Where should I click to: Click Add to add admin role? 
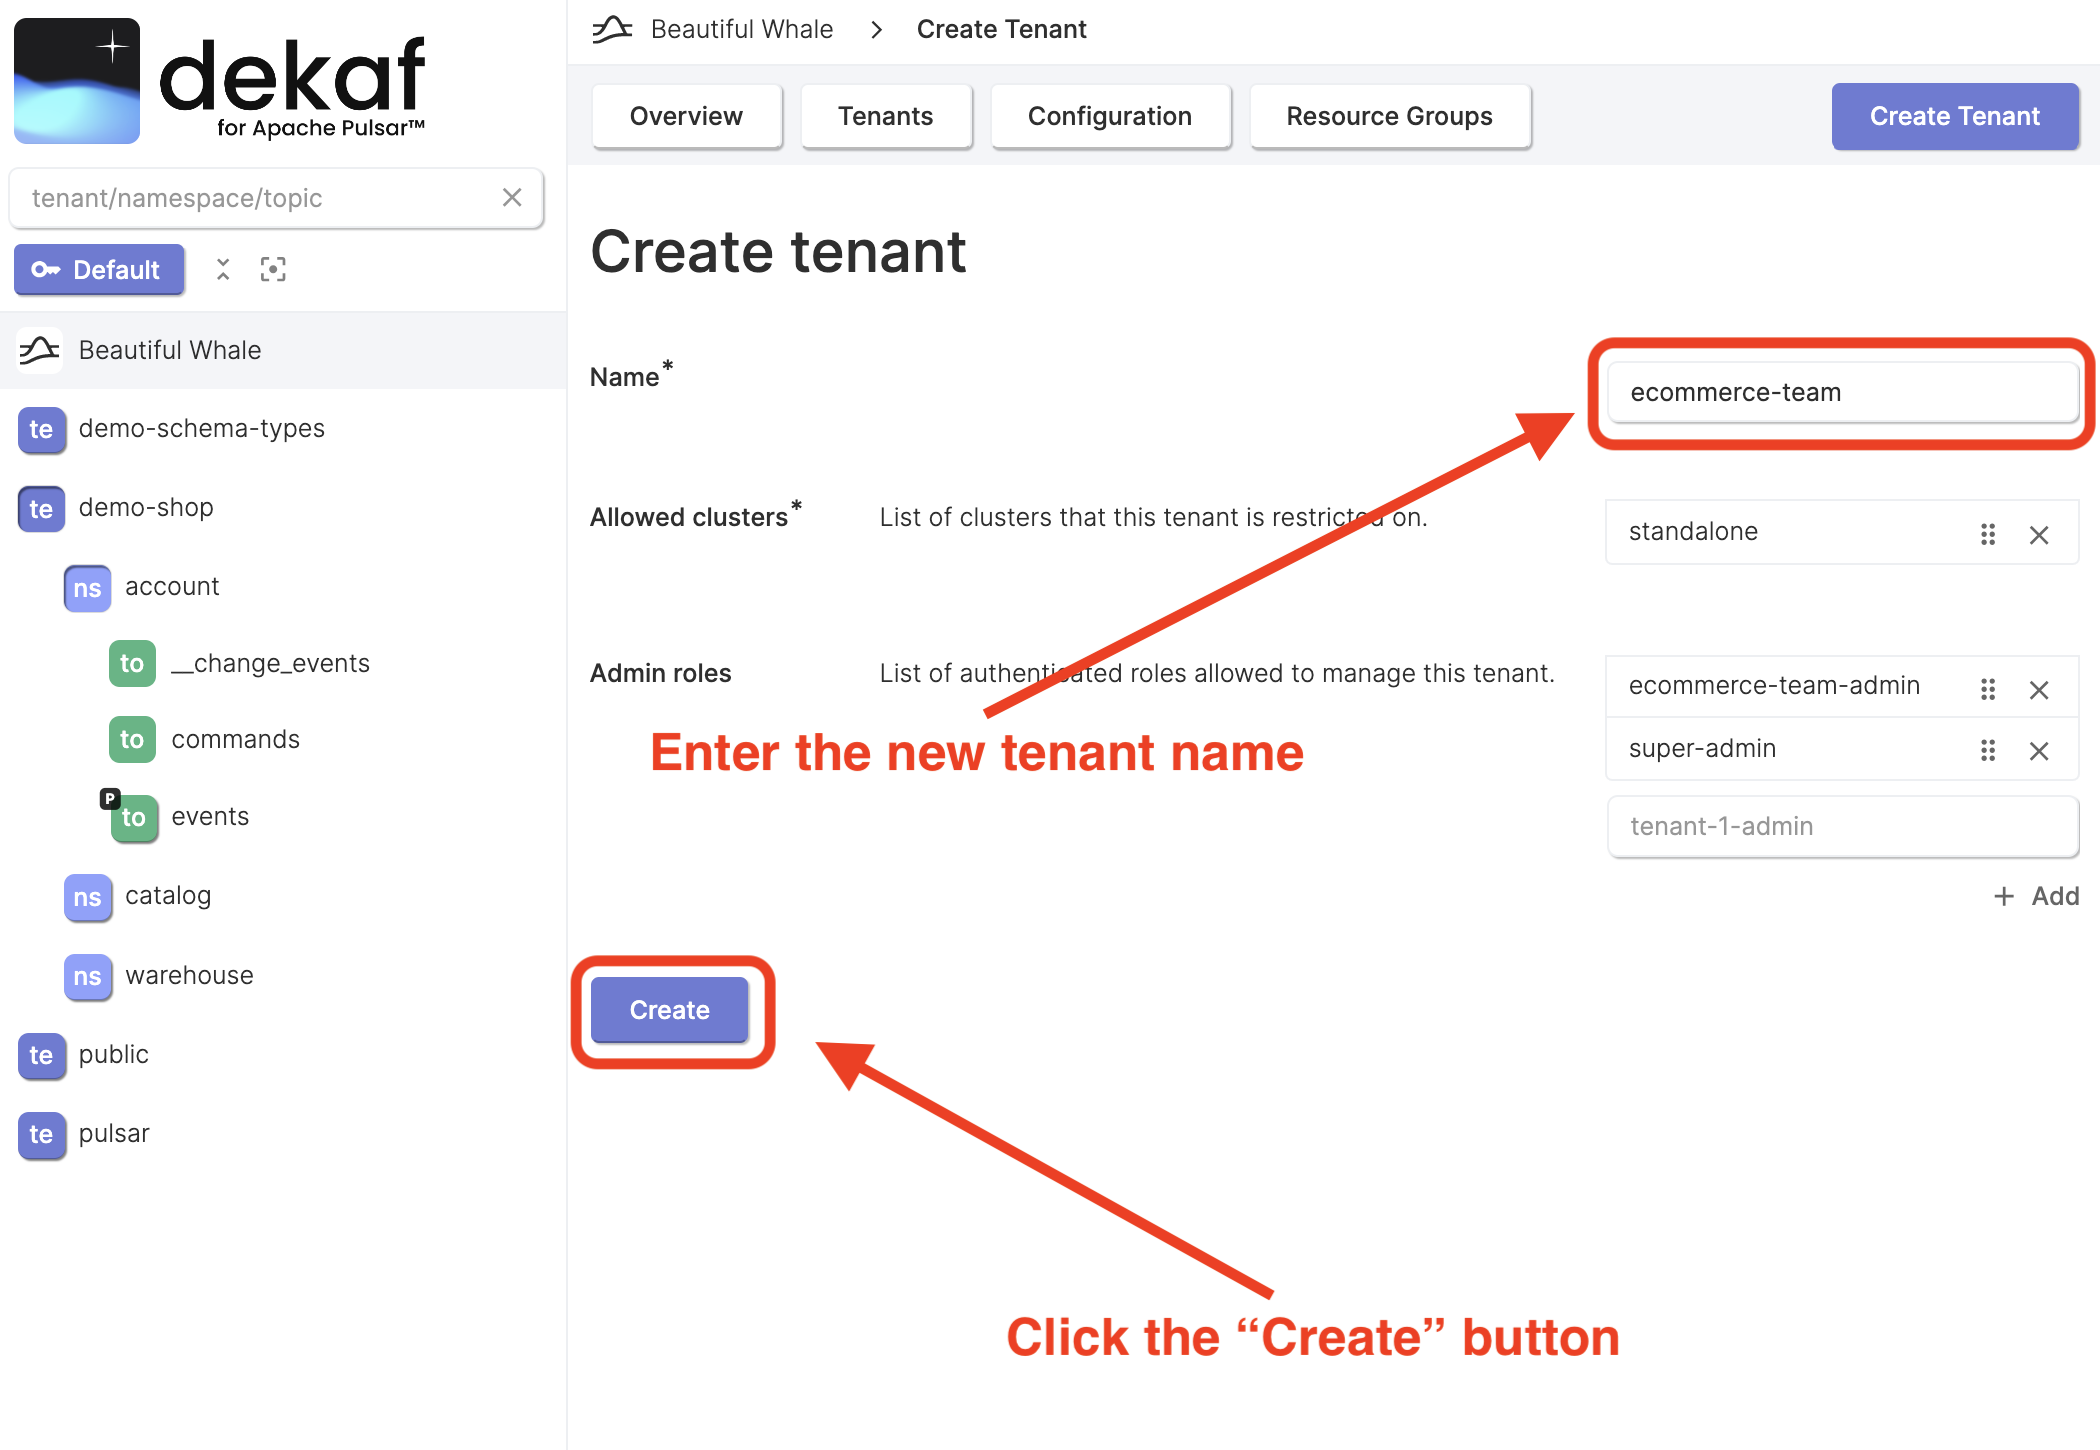(x=2036, y=896)
